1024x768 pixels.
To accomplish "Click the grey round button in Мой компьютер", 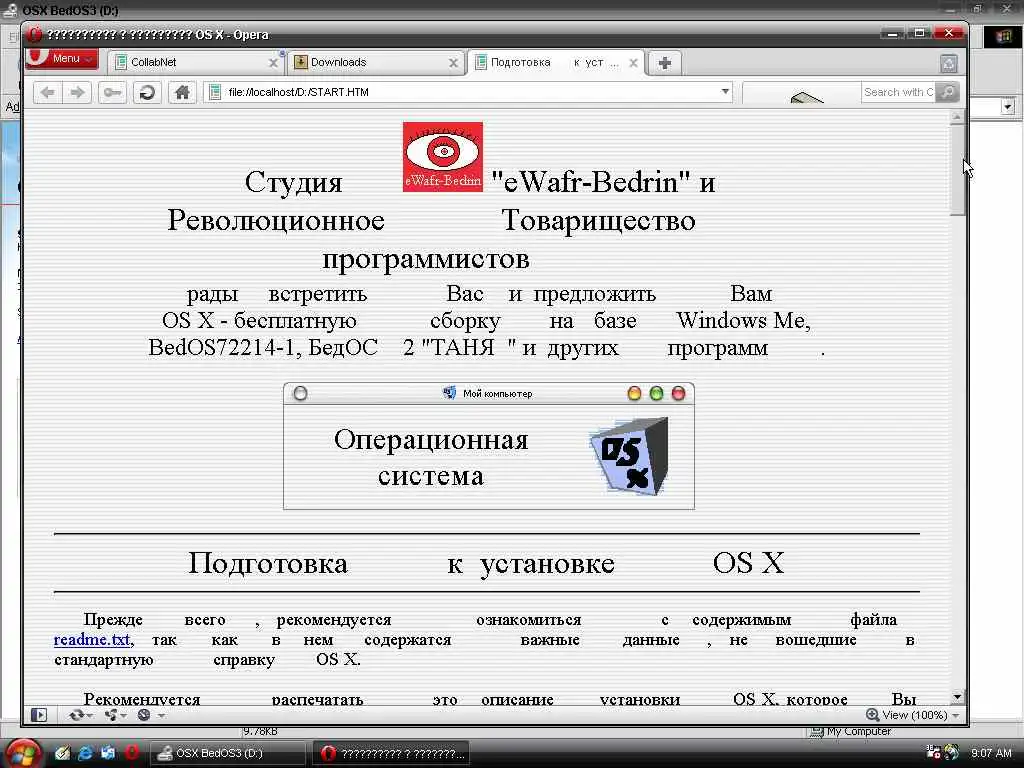I will [300, 393].
